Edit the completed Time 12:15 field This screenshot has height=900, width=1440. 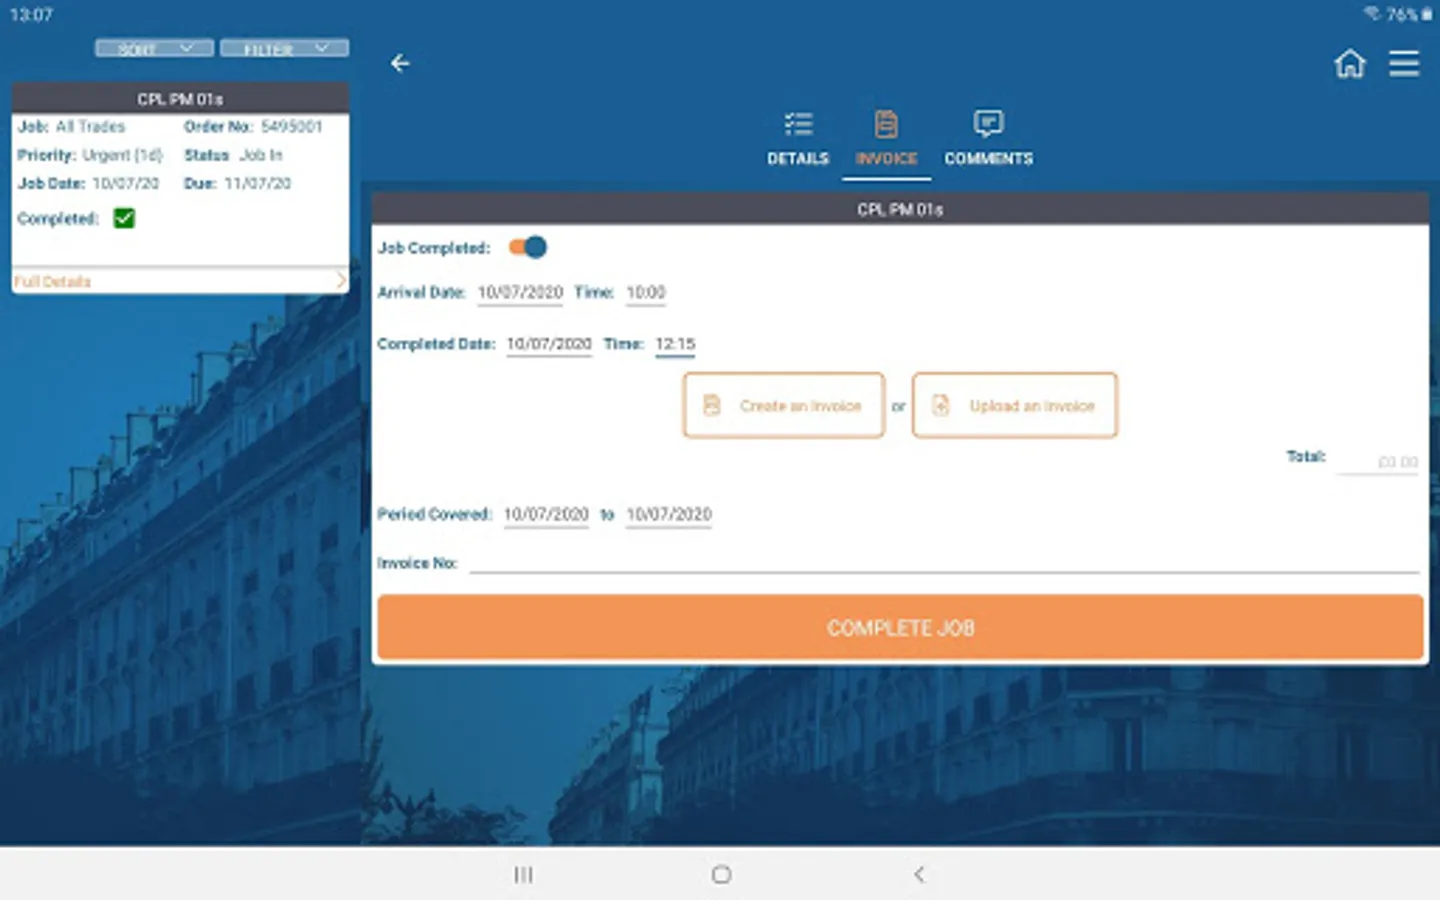[x=675, y=344]
